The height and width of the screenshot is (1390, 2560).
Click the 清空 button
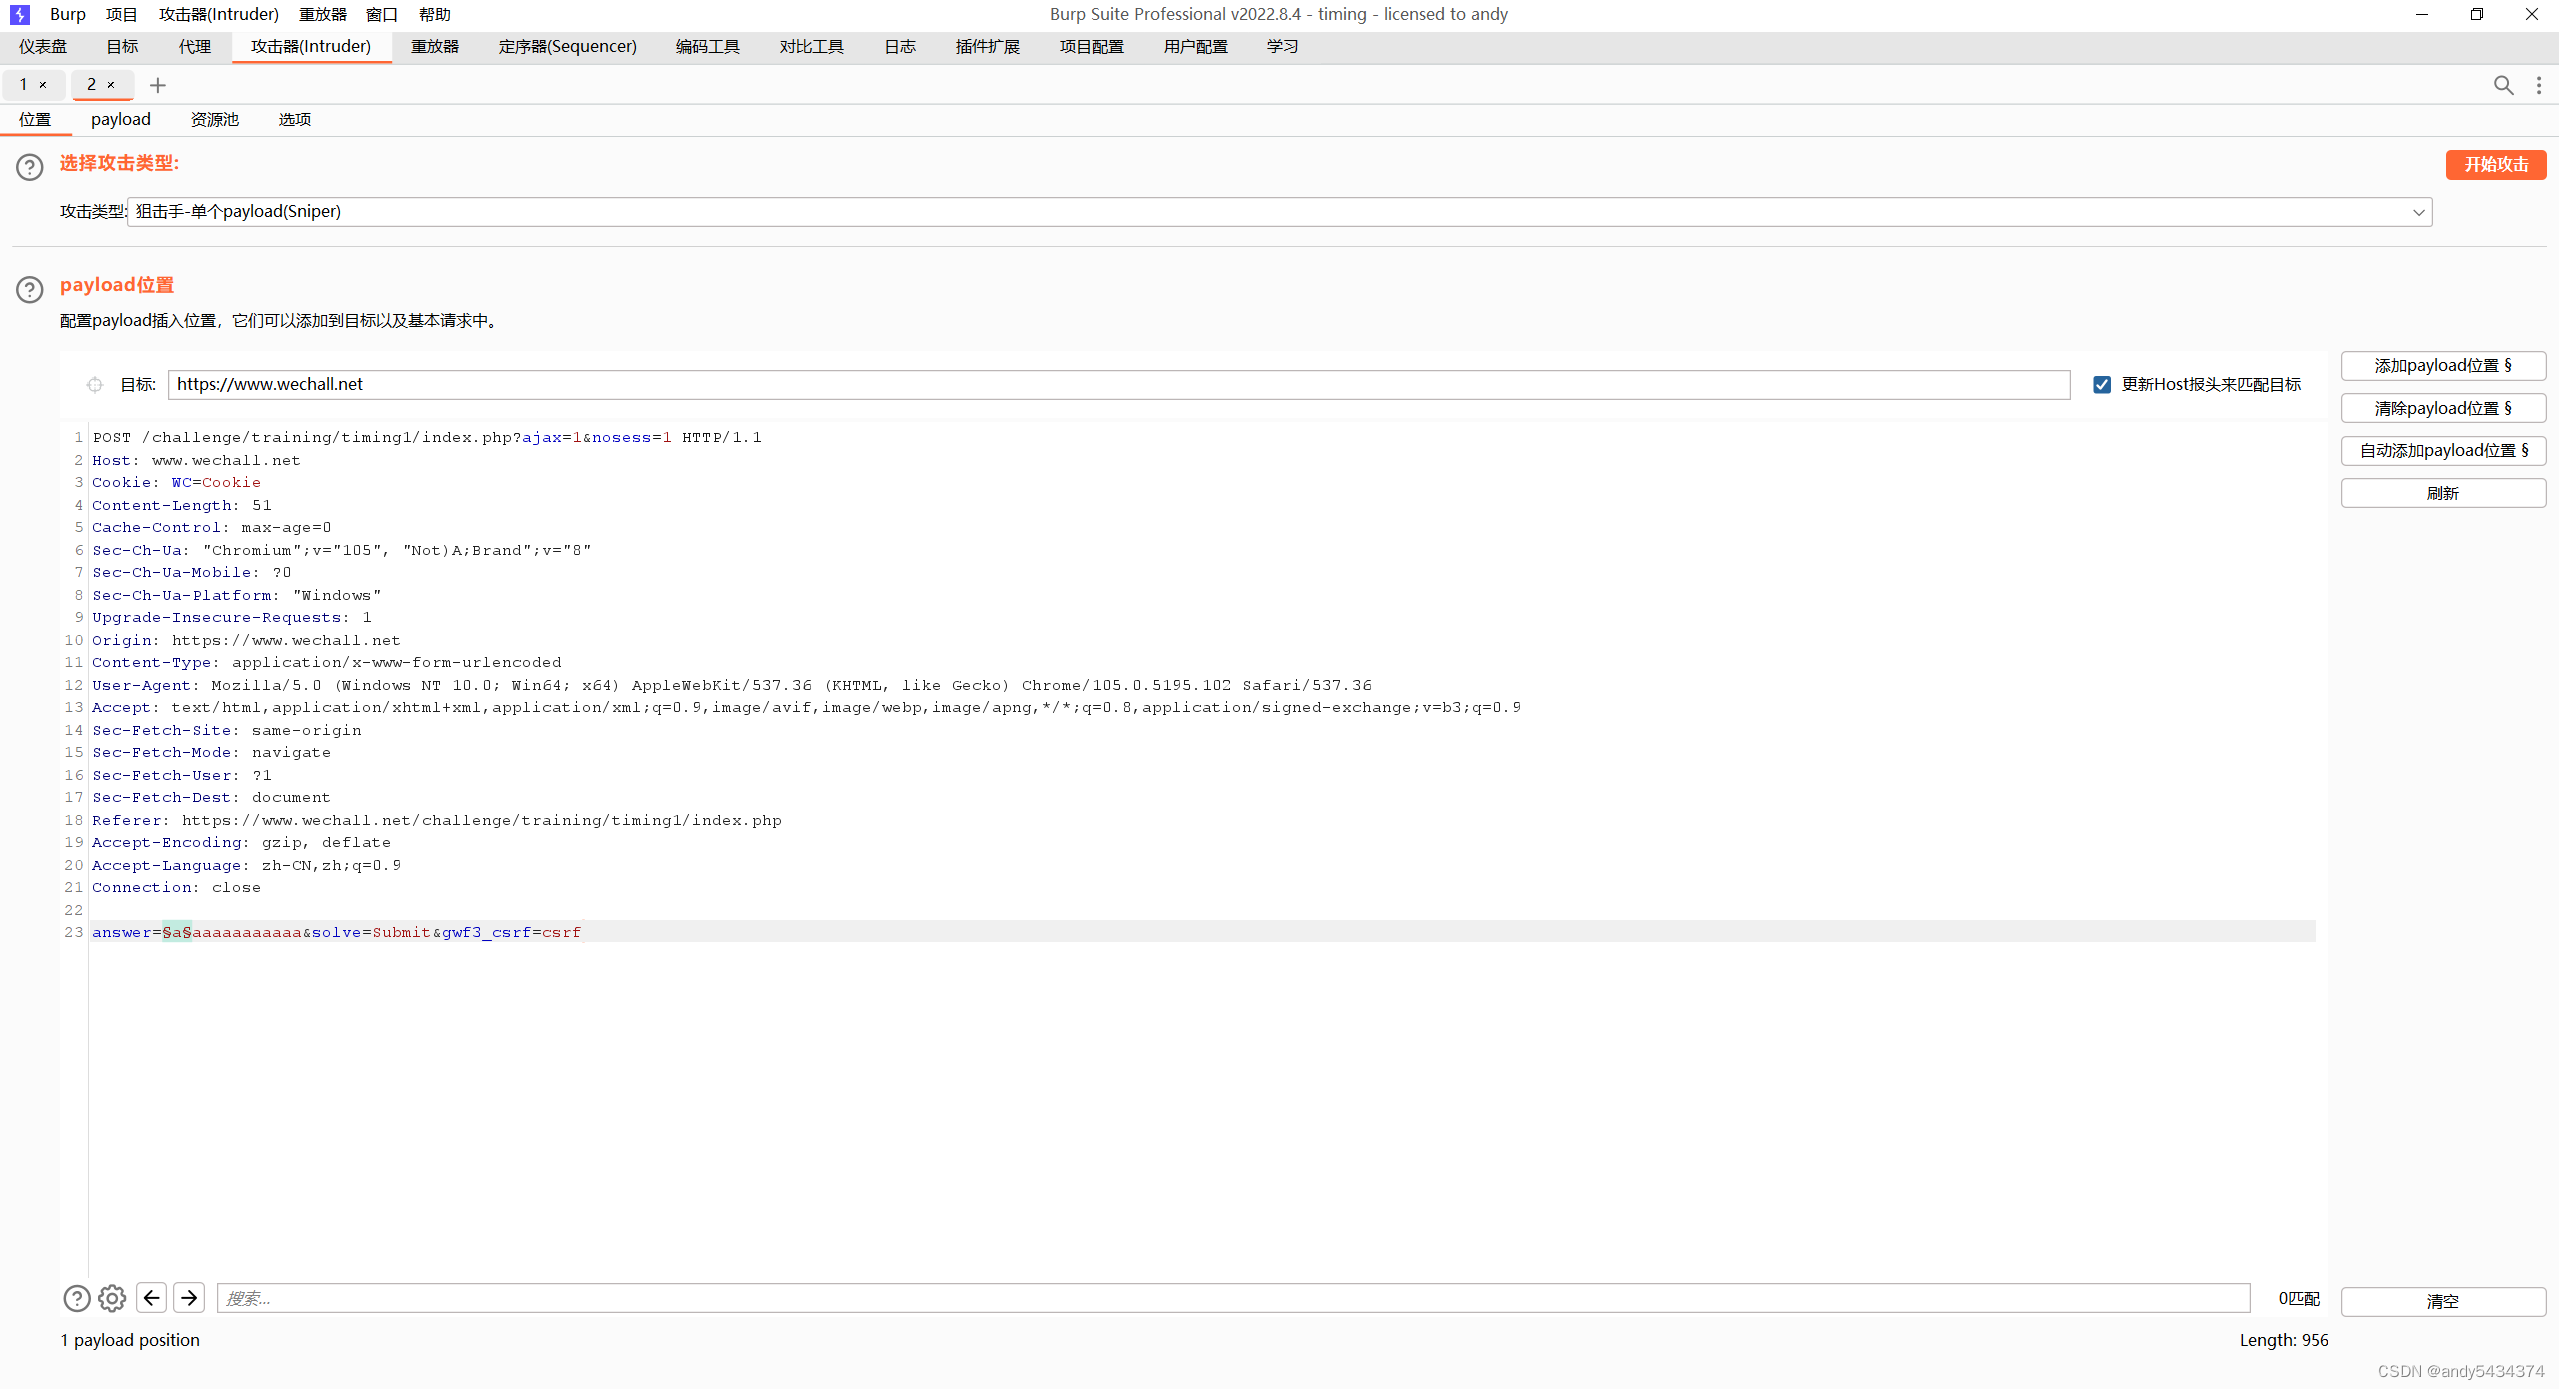click(2443, 1301)
